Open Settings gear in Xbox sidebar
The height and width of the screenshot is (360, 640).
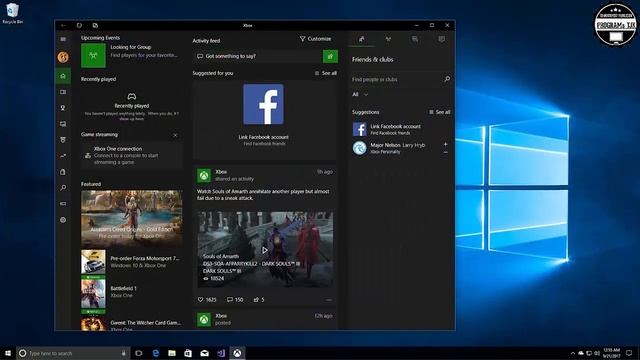63,220
